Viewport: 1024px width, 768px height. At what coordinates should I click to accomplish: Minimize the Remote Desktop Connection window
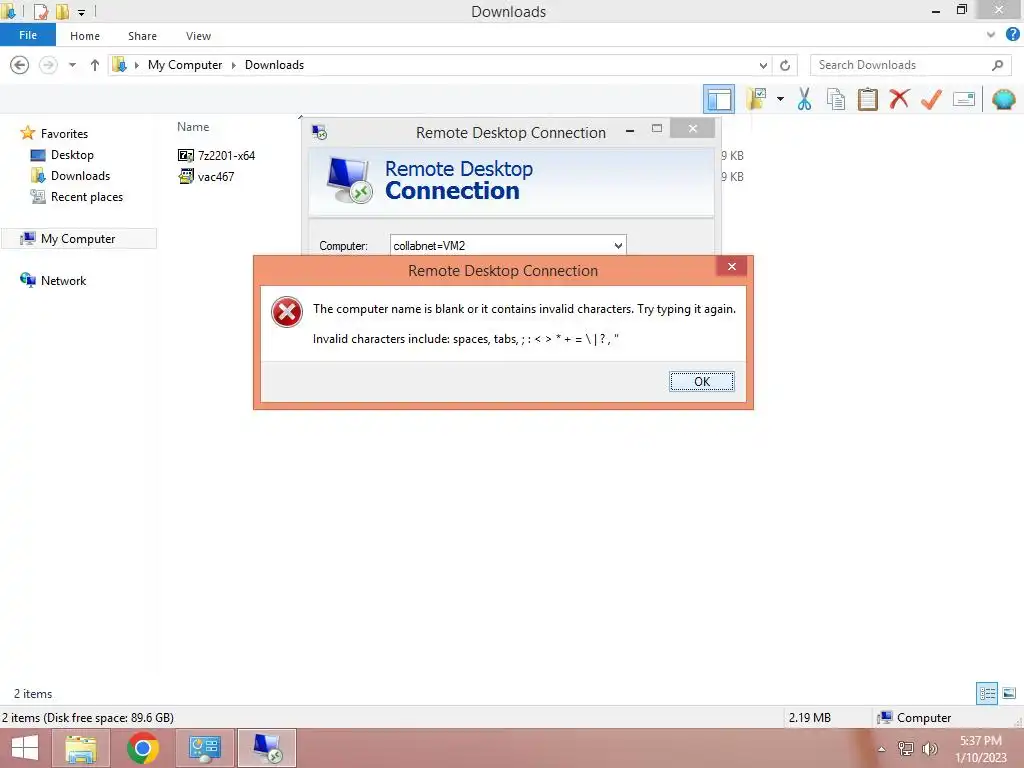630,129
